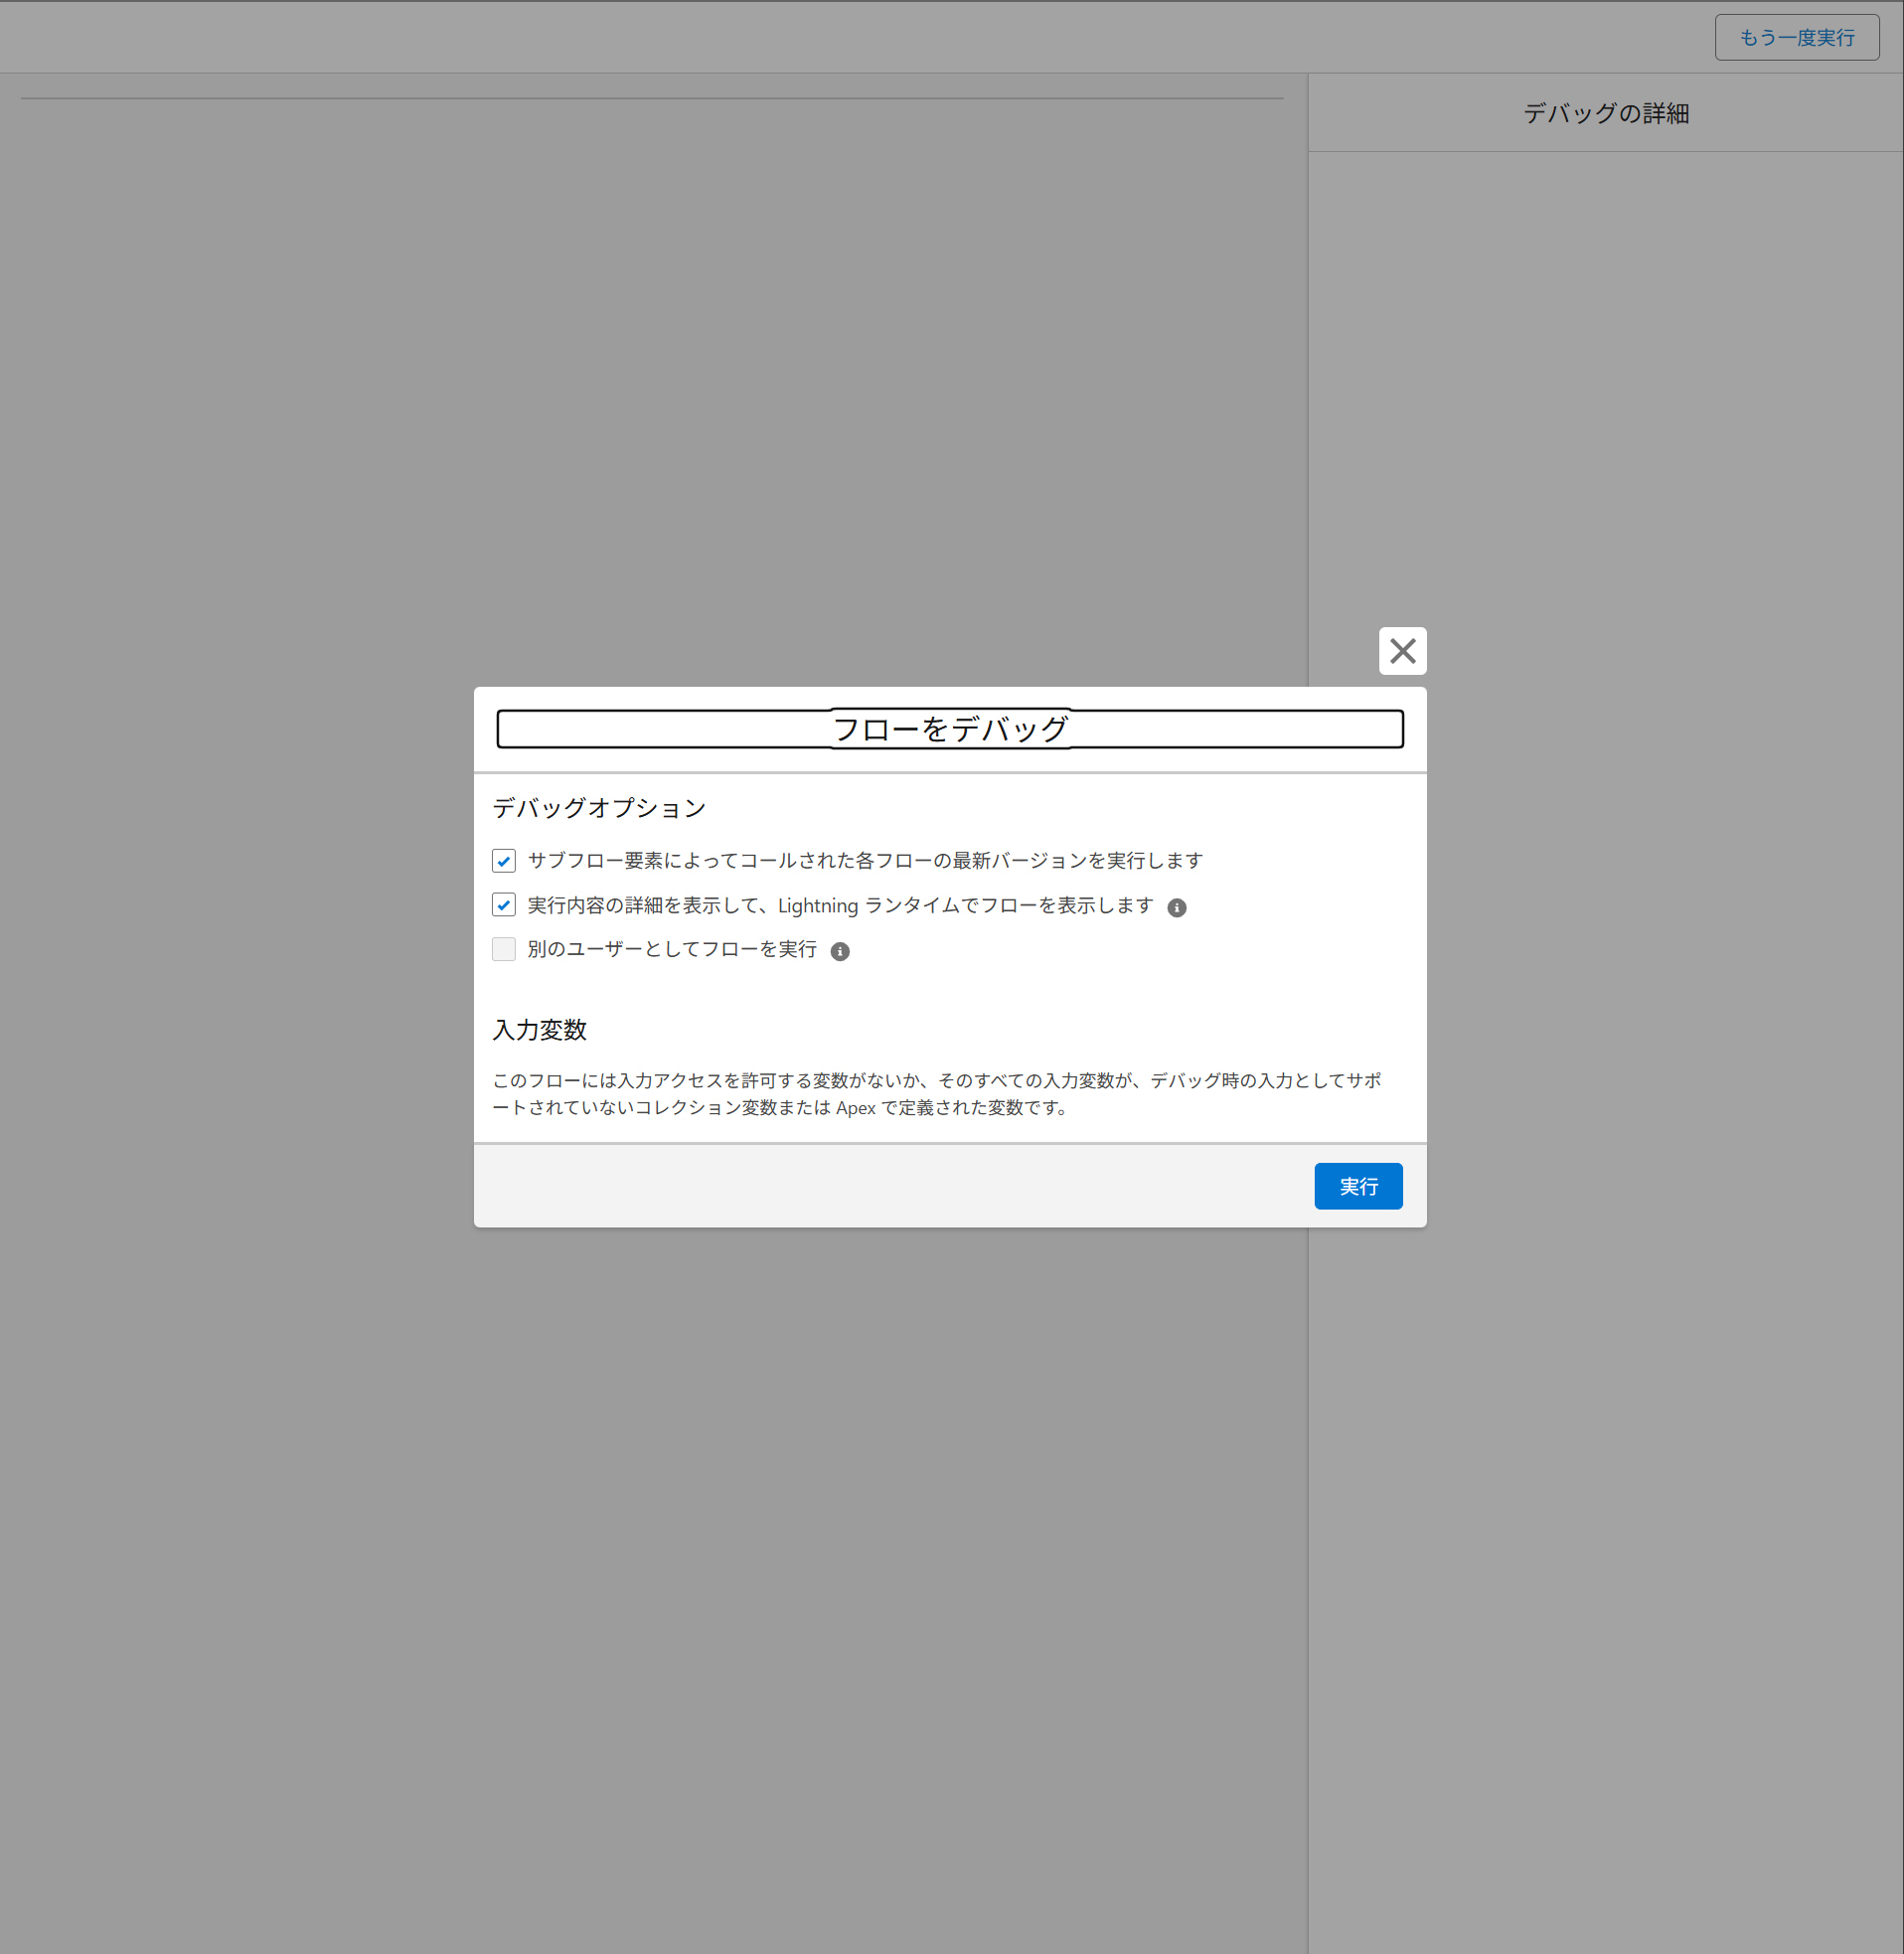Click the デバッグの詳細 panel title
This screenshot has height=1954, width=1904.
point(1606,114)
